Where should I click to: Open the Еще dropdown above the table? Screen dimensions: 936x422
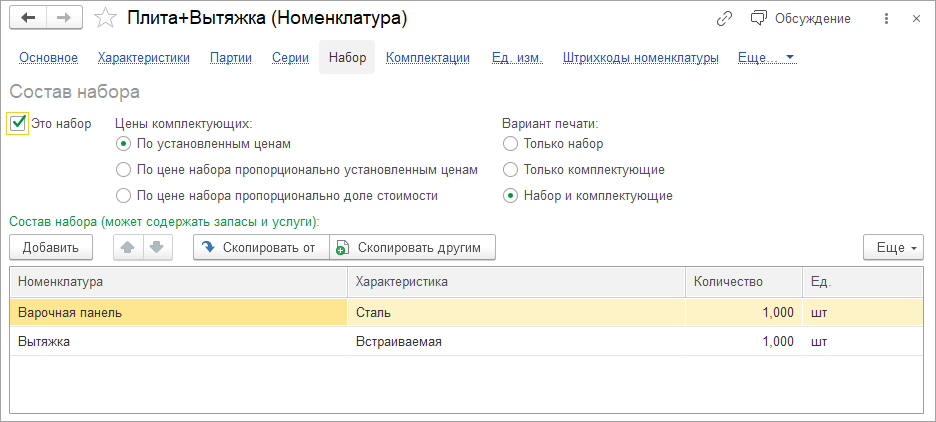click(894, 247)
